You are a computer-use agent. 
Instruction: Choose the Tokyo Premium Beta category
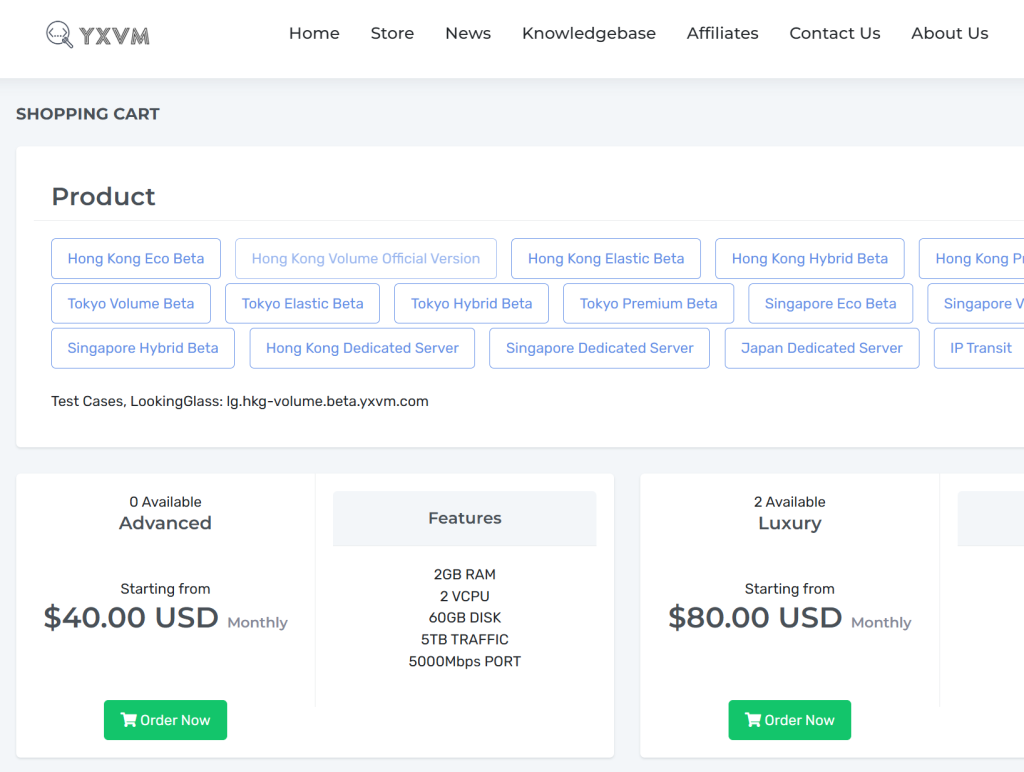click(x=648, y=304)
